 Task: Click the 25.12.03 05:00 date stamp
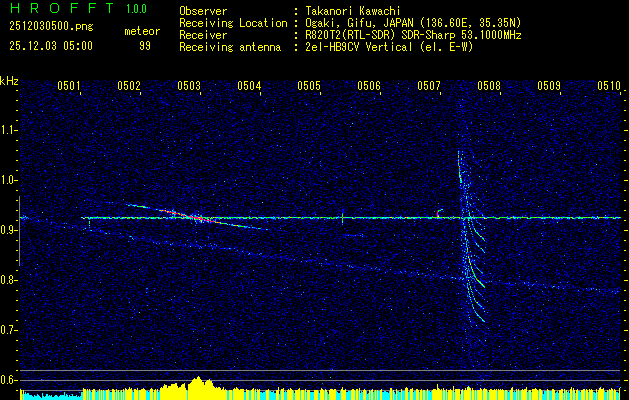coord(50,45)
